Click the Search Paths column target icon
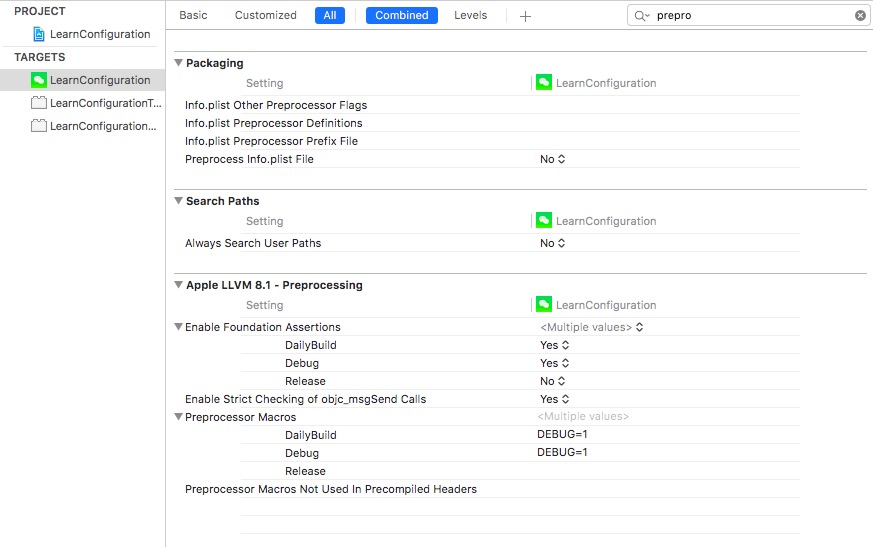The height and width of the screenshot is (547, 873). 544,221
